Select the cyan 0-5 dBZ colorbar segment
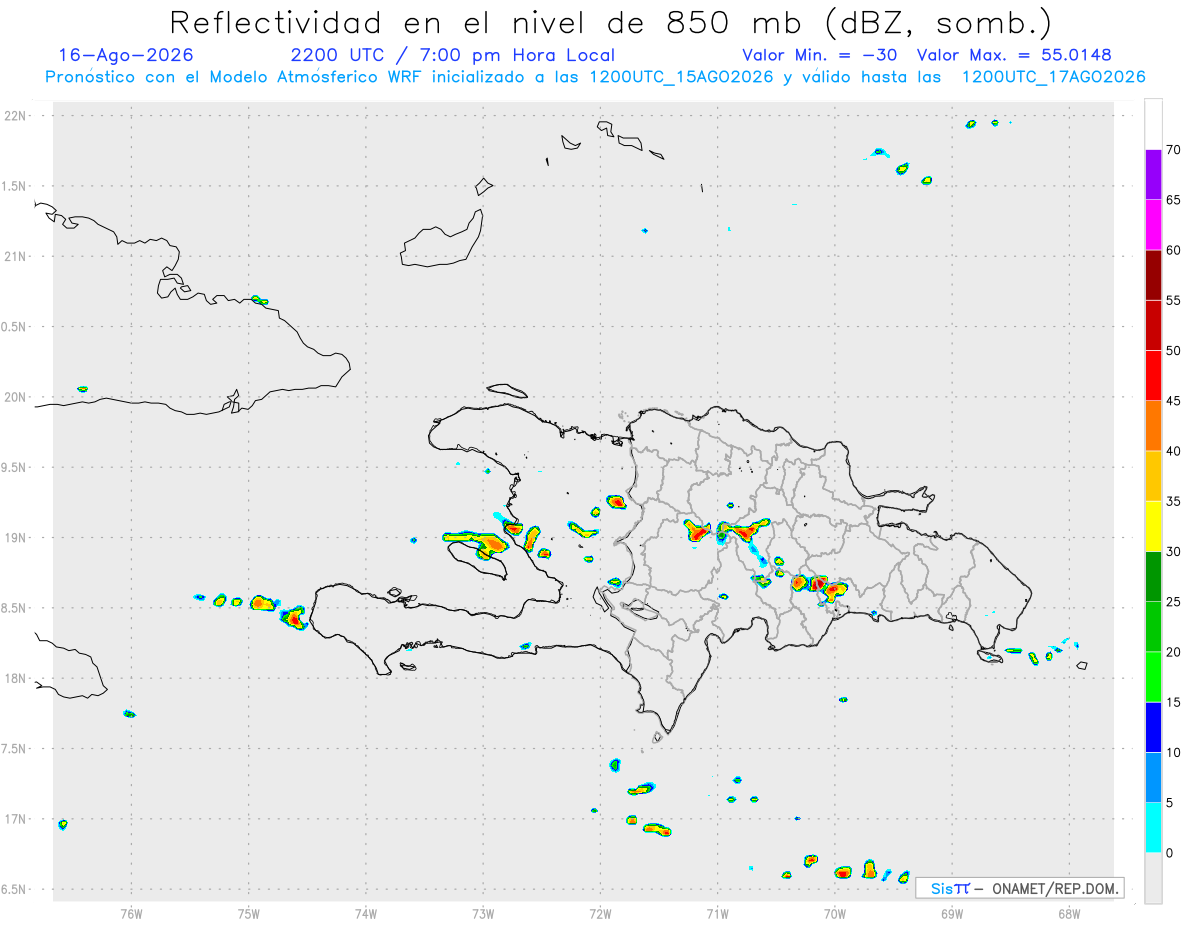 pyautogui.click(x=1153, y=828)
